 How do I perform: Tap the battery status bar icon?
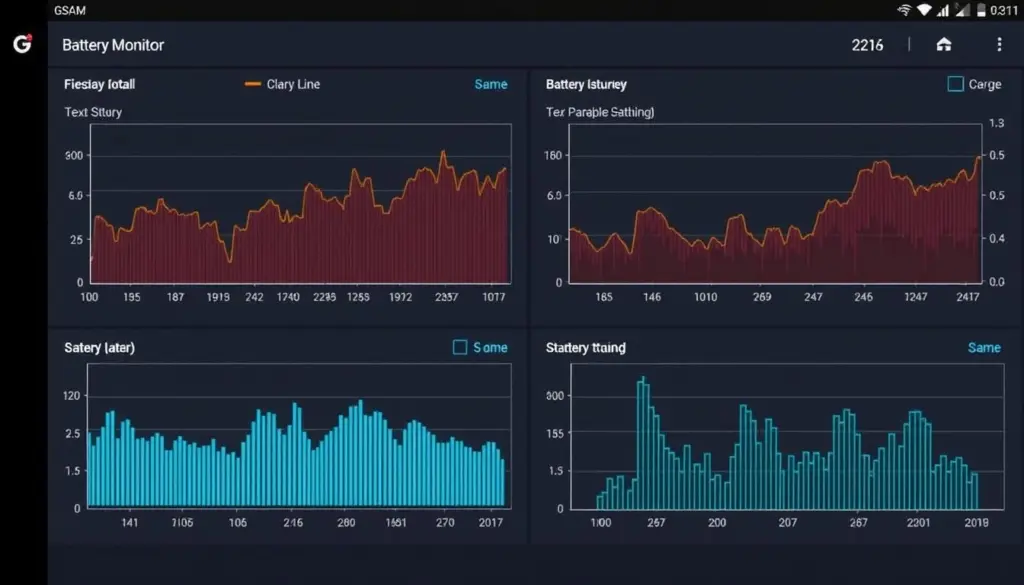click(981, 10)
